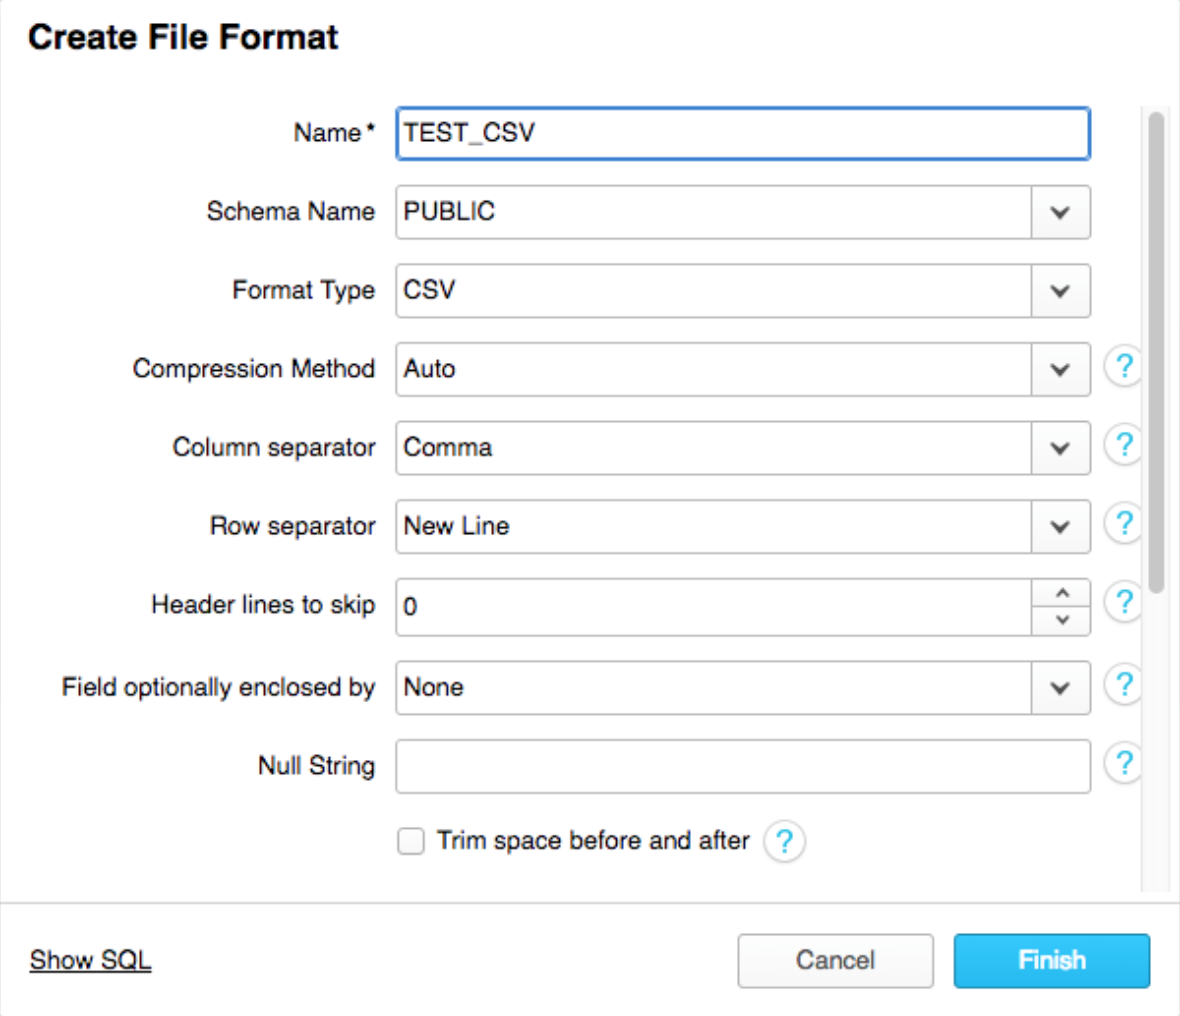Viewport: 1180px width, 1016px height.
Task: Open help for Trim space option
Action: [784, 841]
